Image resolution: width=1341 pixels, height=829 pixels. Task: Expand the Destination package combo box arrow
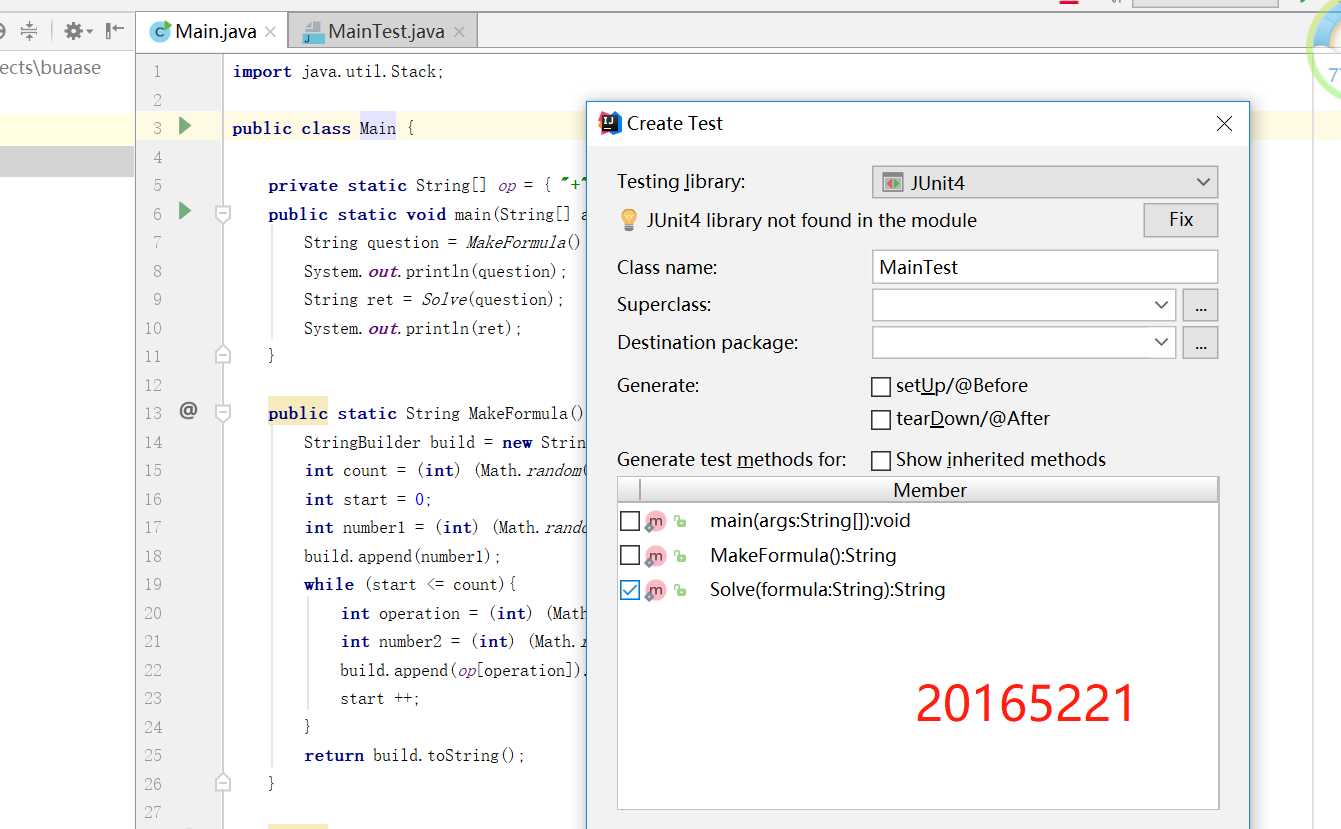tap(1161, 342)
